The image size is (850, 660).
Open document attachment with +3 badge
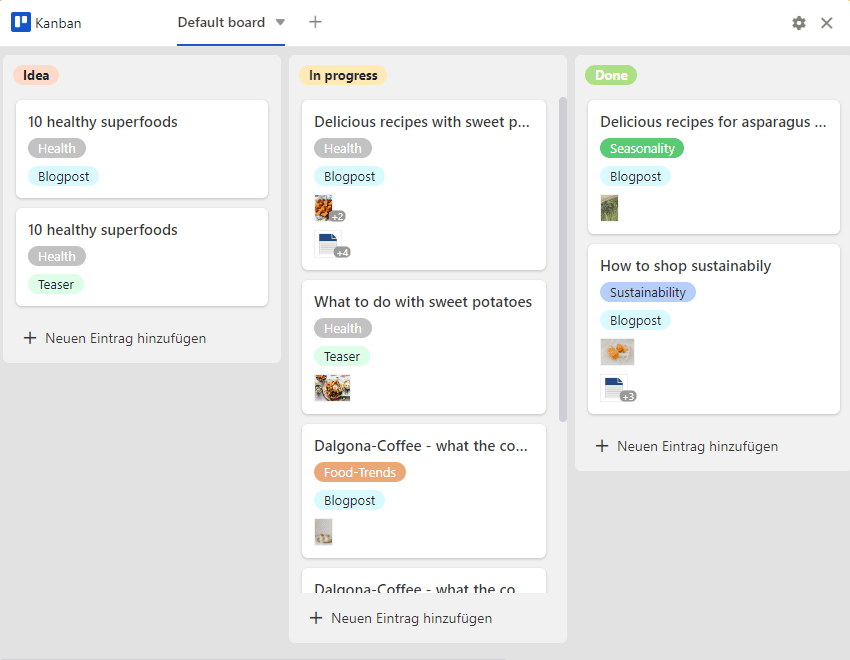[617, 389]
